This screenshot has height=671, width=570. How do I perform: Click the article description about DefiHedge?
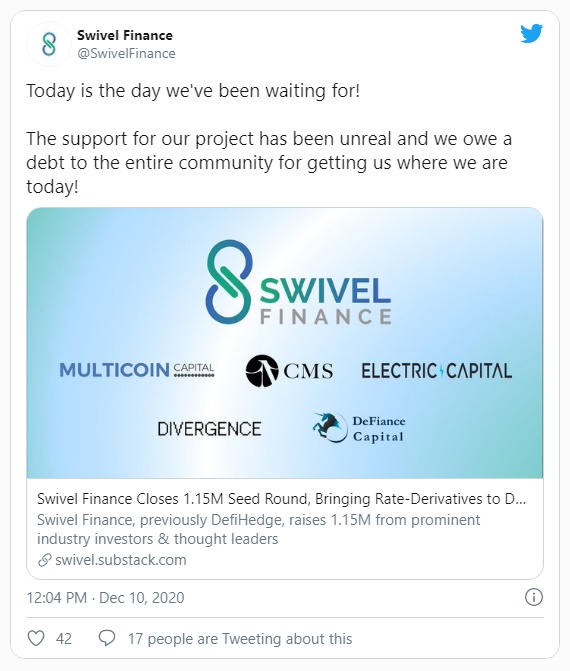point(258,529)
